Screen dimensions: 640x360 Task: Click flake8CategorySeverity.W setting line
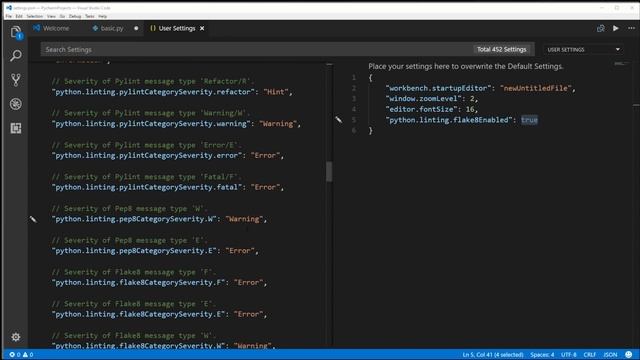coord(163,345)
